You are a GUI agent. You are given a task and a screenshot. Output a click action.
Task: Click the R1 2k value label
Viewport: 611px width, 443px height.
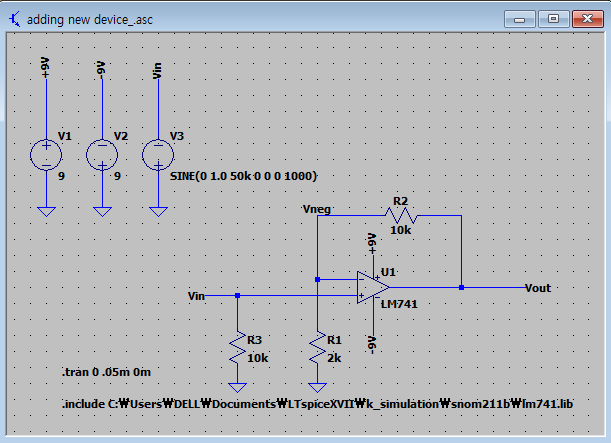click(334, 358)
